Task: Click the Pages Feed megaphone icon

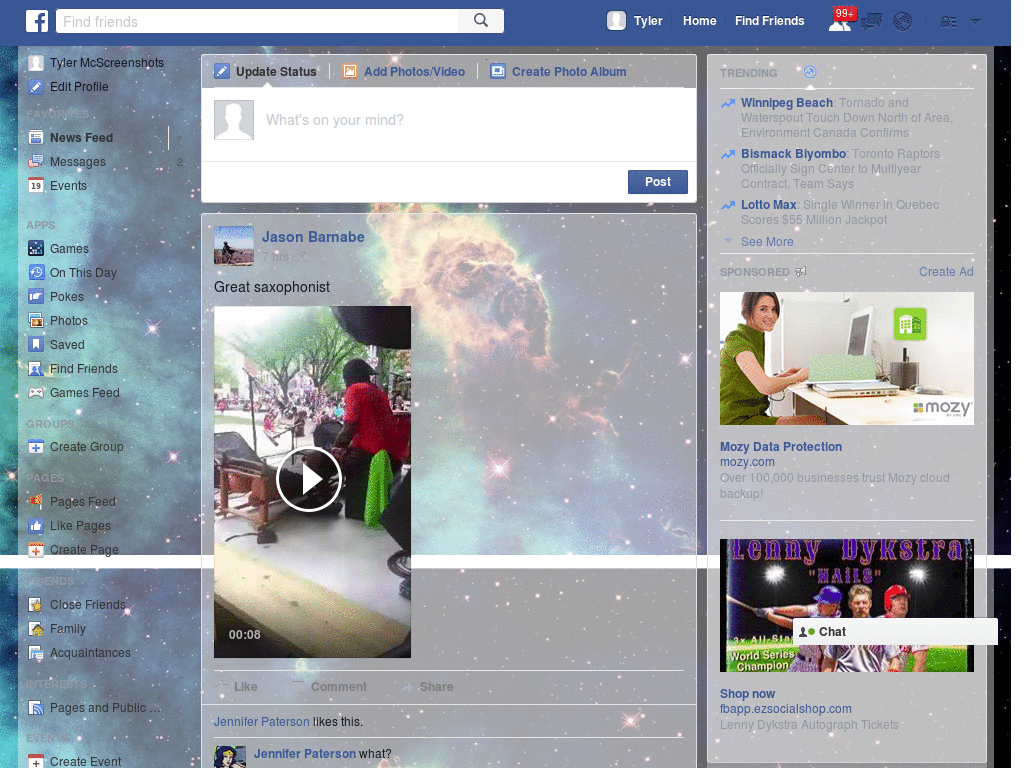Action: tap(36, 502)
